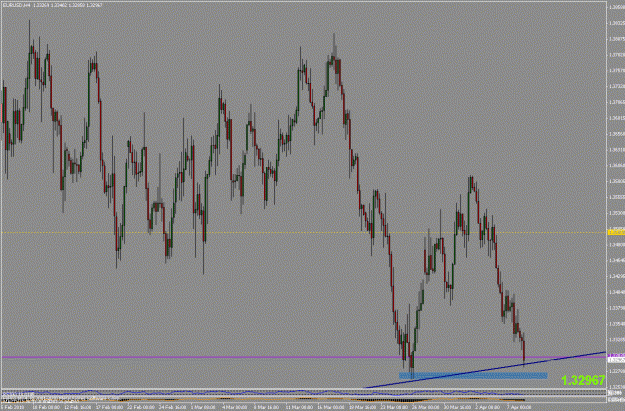This screenshot has width=625, height=411.
Task: Click the 11 Mar 00:00 time axis label
Action: tap(297, 408)
